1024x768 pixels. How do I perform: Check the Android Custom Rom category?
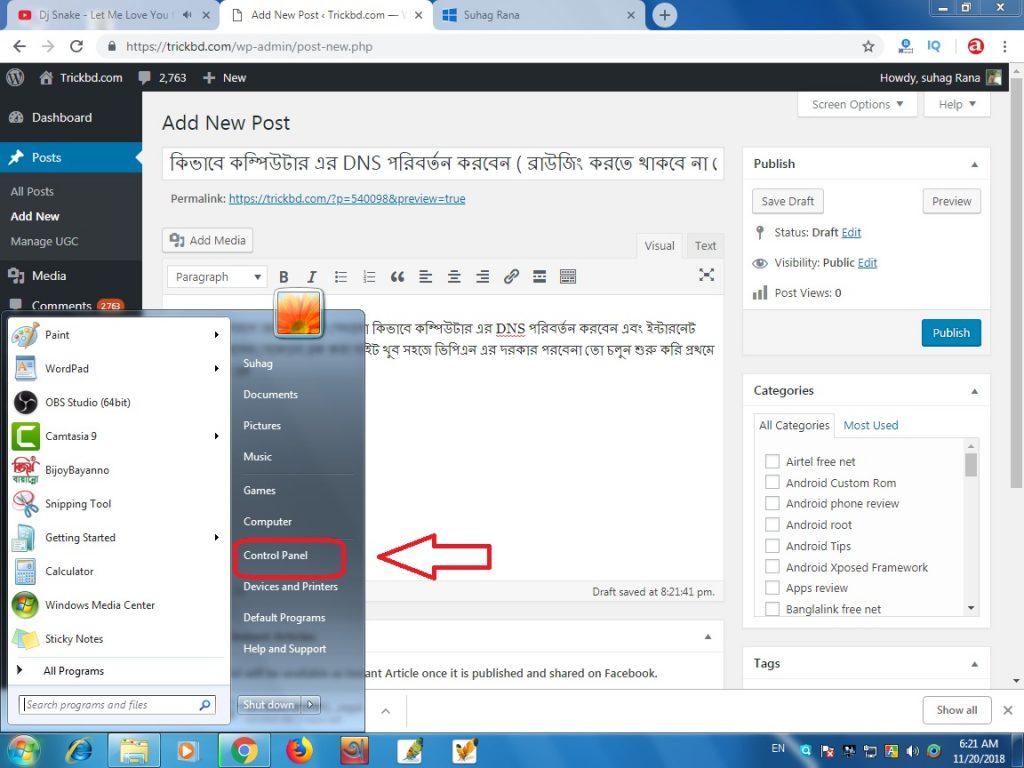coord(772,483)
